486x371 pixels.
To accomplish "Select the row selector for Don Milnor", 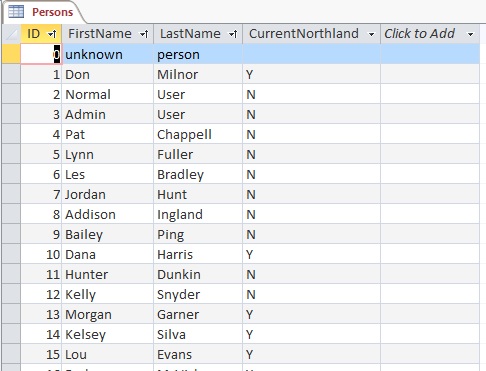I will tap(12, 74).
